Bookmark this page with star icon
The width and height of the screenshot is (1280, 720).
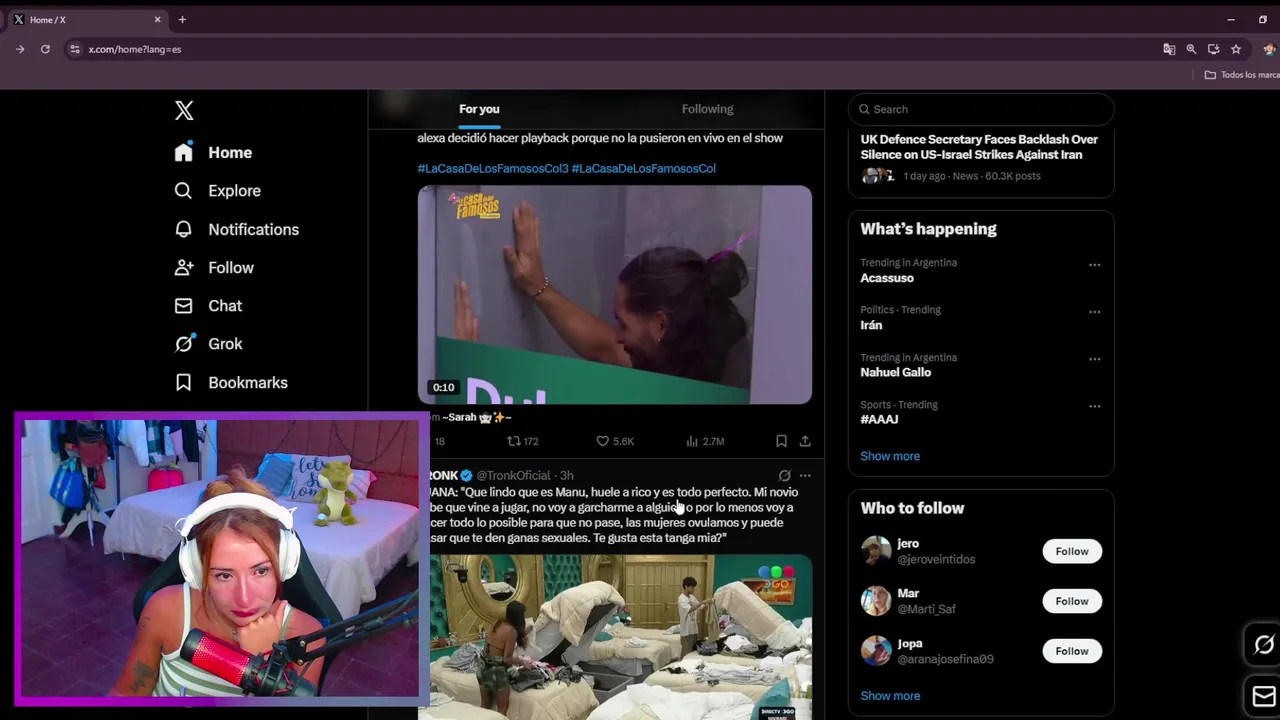[x=1236, y=49]
